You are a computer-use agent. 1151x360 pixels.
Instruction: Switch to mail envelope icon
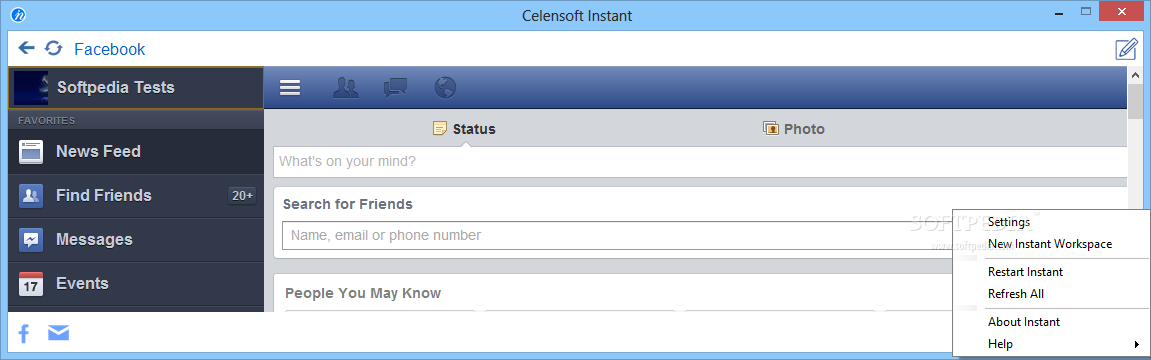pyautogui.click(x=59, y=334)
